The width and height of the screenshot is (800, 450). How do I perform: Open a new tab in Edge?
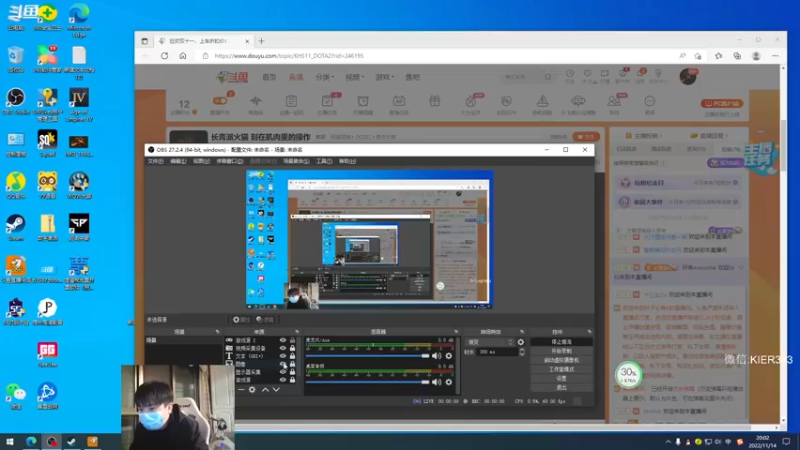click(261, 41)
